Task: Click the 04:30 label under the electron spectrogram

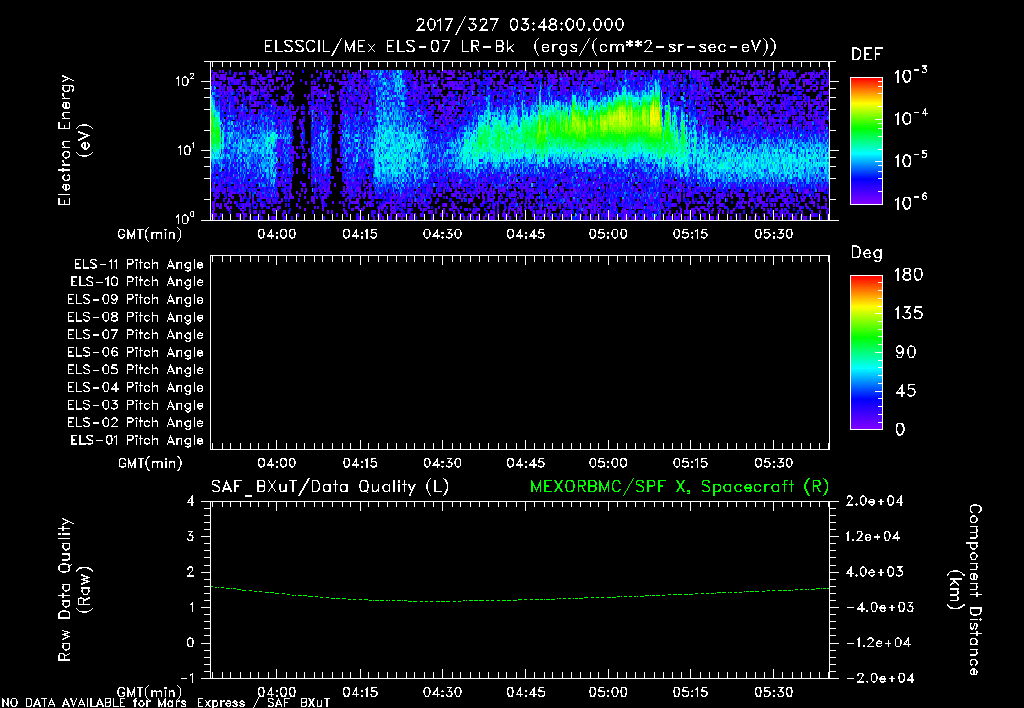Action: point(442,234)
